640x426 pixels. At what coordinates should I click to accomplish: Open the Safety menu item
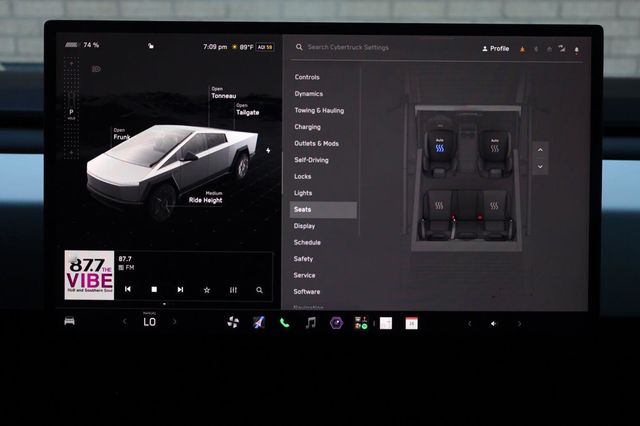(303, 259)
